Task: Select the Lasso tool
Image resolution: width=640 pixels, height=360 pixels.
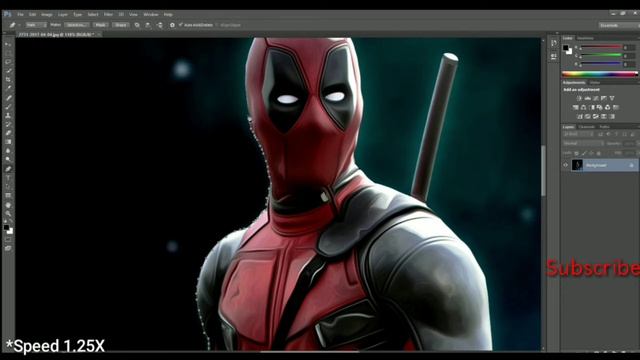Action: [8, 62]
